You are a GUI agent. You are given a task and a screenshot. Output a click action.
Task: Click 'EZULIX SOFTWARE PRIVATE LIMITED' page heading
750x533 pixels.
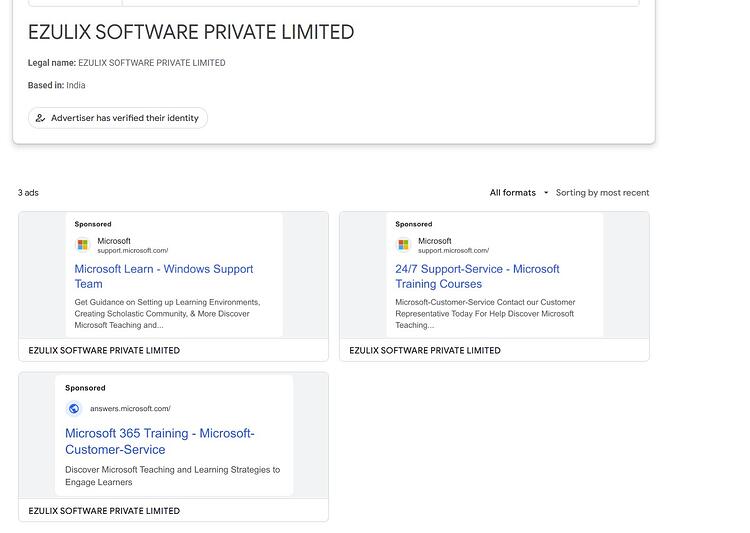click(191, 33)
